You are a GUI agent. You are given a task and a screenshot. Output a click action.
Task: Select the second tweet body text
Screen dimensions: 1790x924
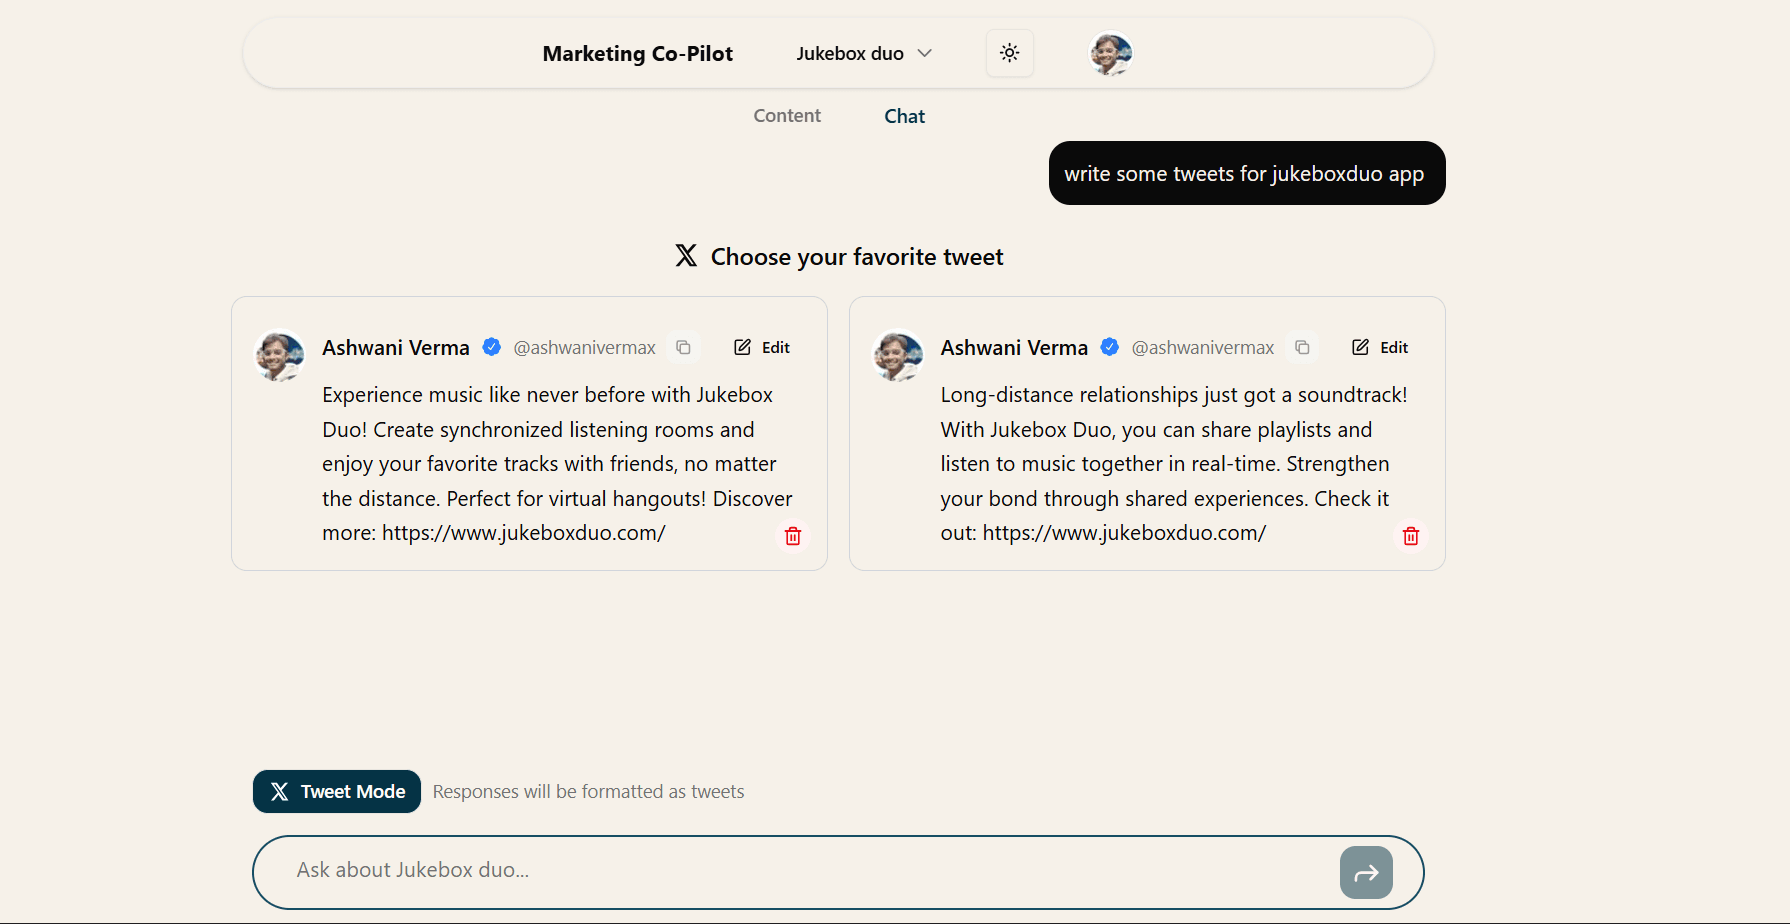(x=1174, y=464)
